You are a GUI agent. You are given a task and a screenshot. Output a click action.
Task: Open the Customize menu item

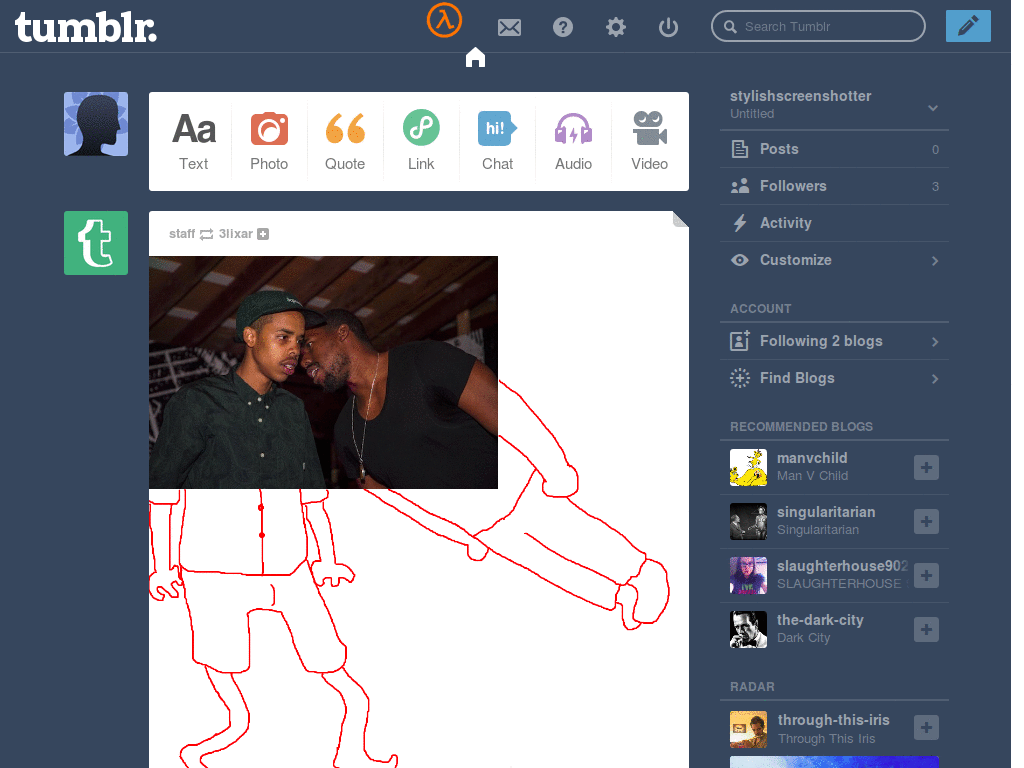click(834, 260)
